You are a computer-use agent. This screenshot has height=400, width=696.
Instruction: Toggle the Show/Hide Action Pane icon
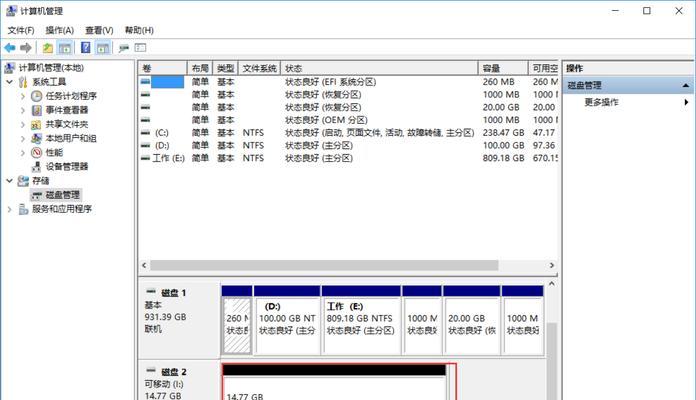103,48
